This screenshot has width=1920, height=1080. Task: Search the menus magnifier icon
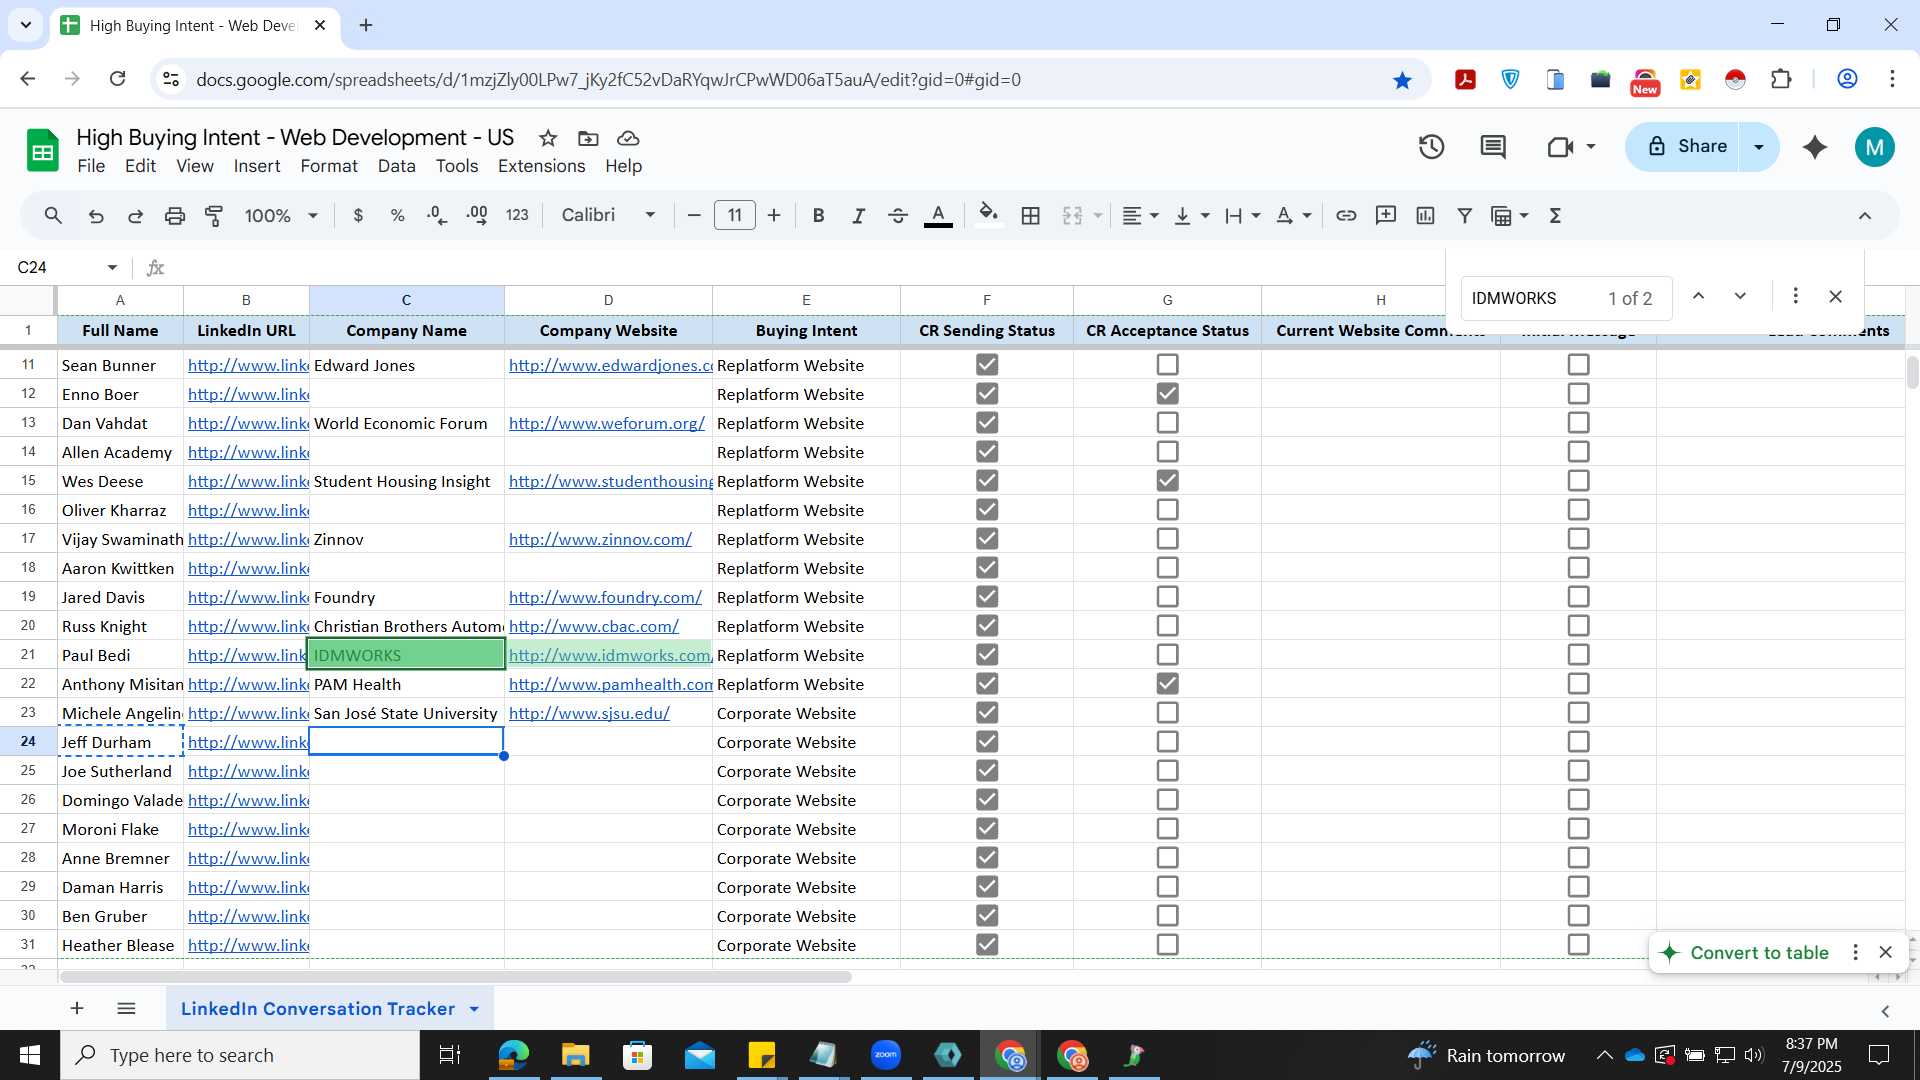(x=54, y=216)
